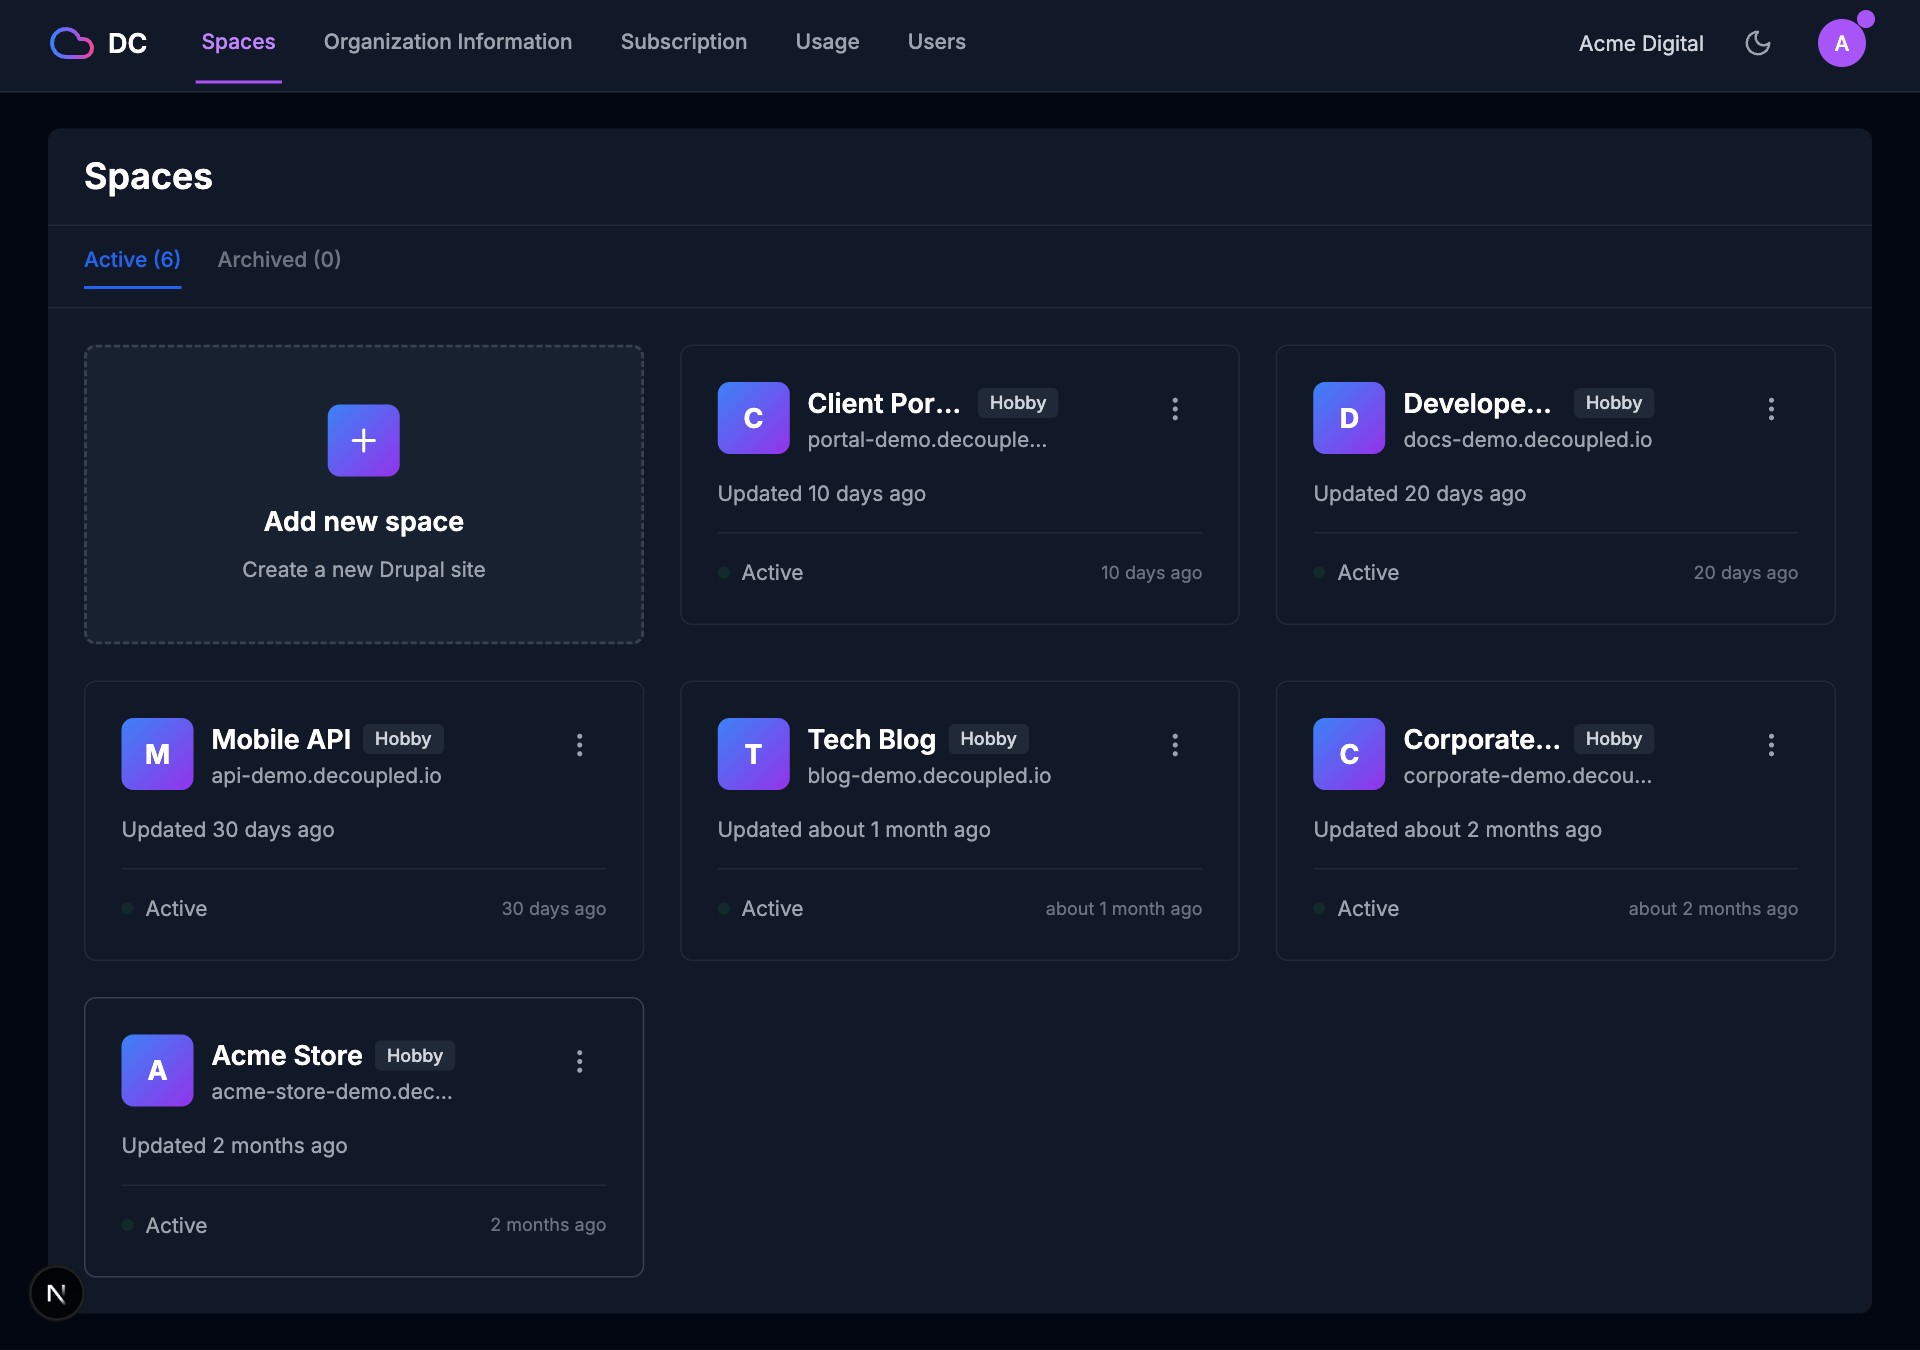
Task: Click the Next.js dev tools icon
Action: (56, 1293)
